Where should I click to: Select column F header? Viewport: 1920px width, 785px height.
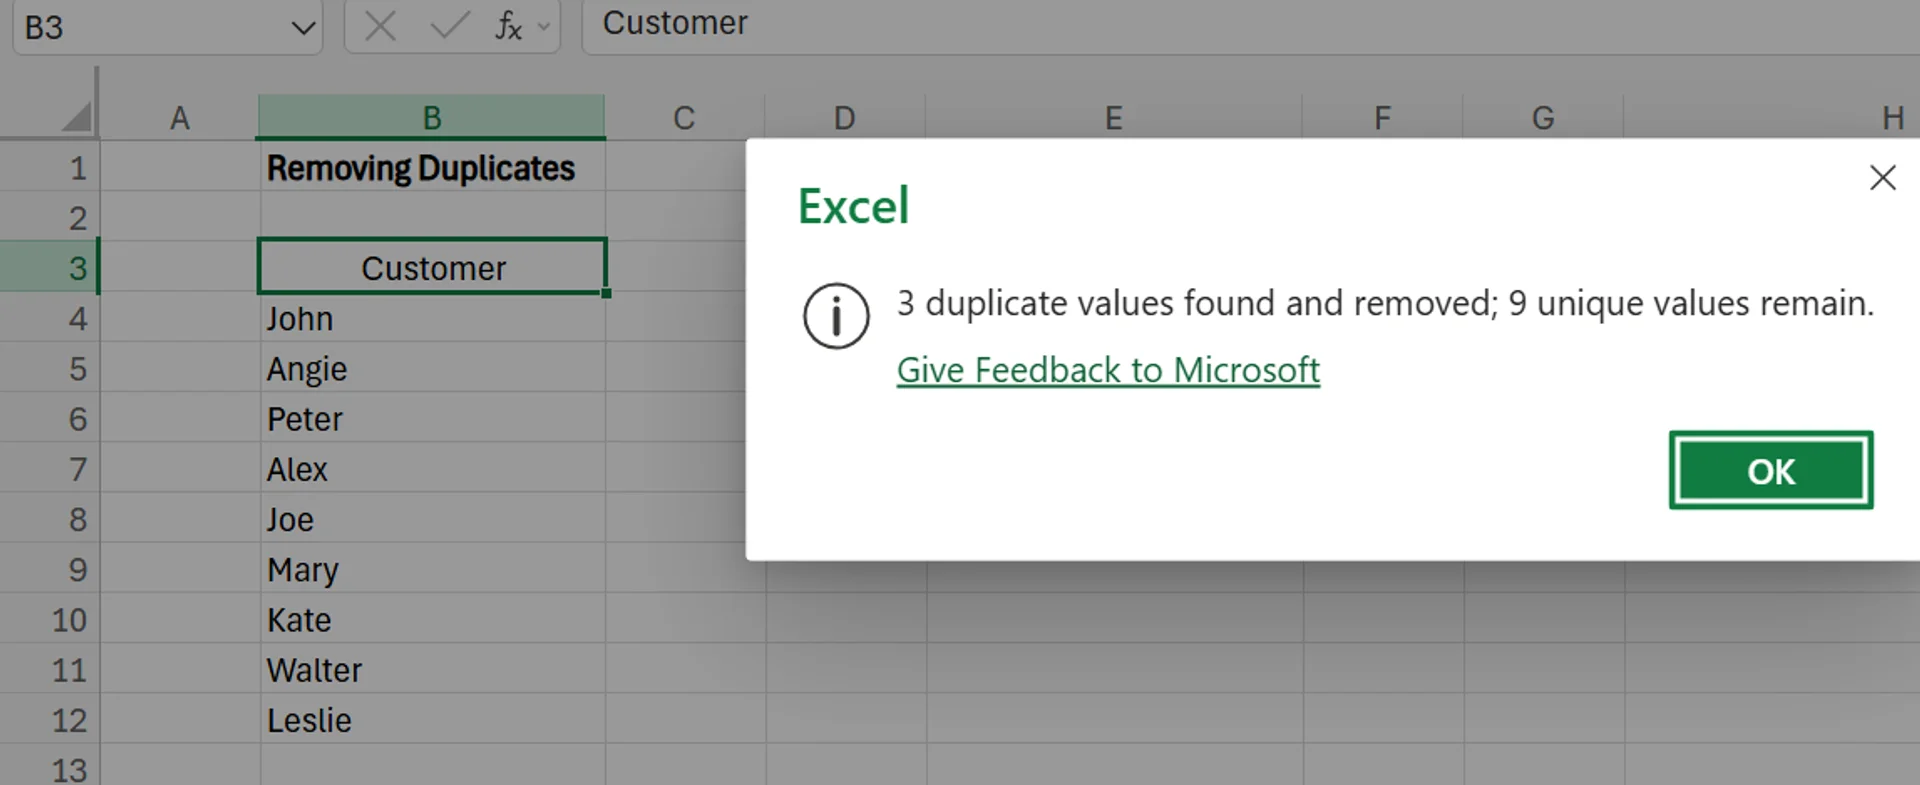click(1383, 118)
